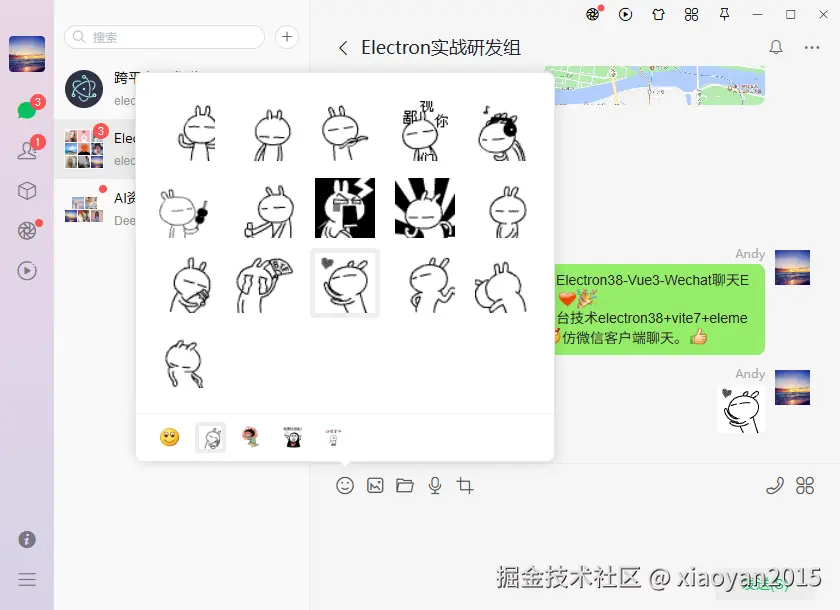Open the hamburger menu at sidebar bottom
The image size is (840, 610).
27,579
